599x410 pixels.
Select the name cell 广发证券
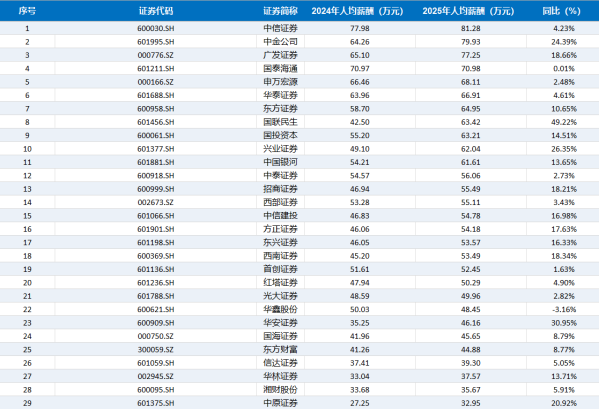coord(280,55)
